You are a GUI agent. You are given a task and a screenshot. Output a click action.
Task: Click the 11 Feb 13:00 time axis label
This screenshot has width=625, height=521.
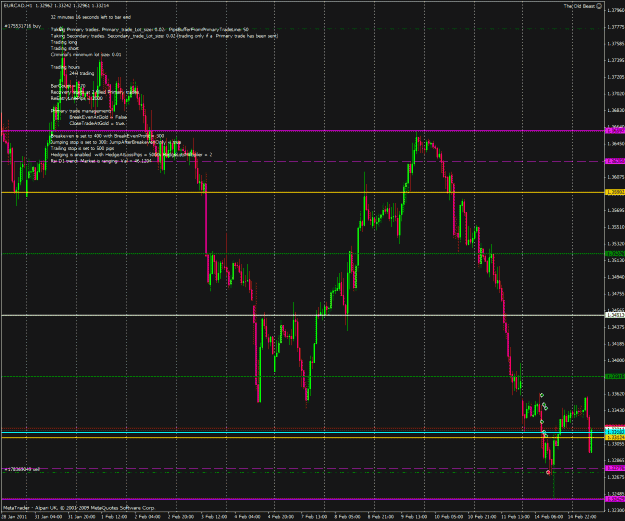515,517
